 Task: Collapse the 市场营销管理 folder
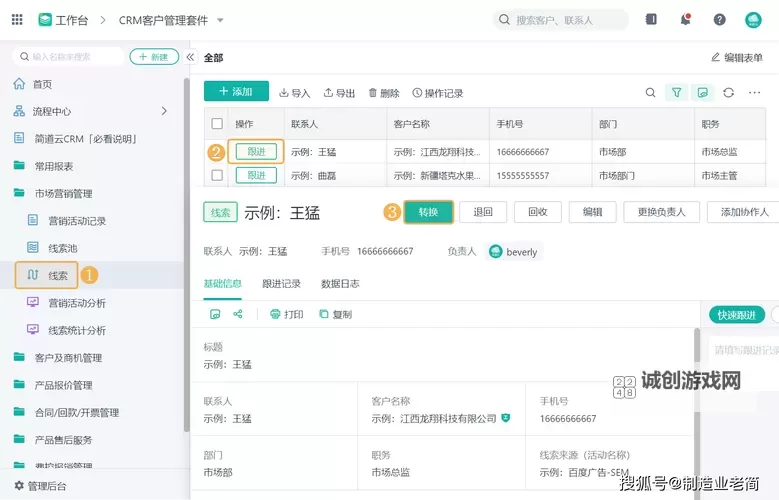(x=63, y=193)
